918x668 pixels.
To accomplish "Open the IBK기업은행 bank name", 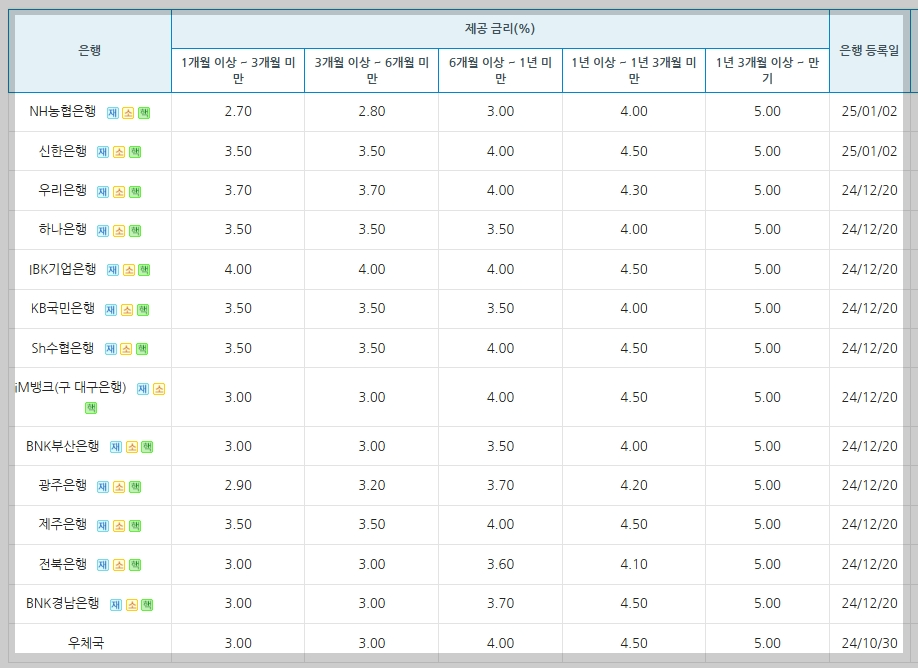I will (x=63, y=269).
